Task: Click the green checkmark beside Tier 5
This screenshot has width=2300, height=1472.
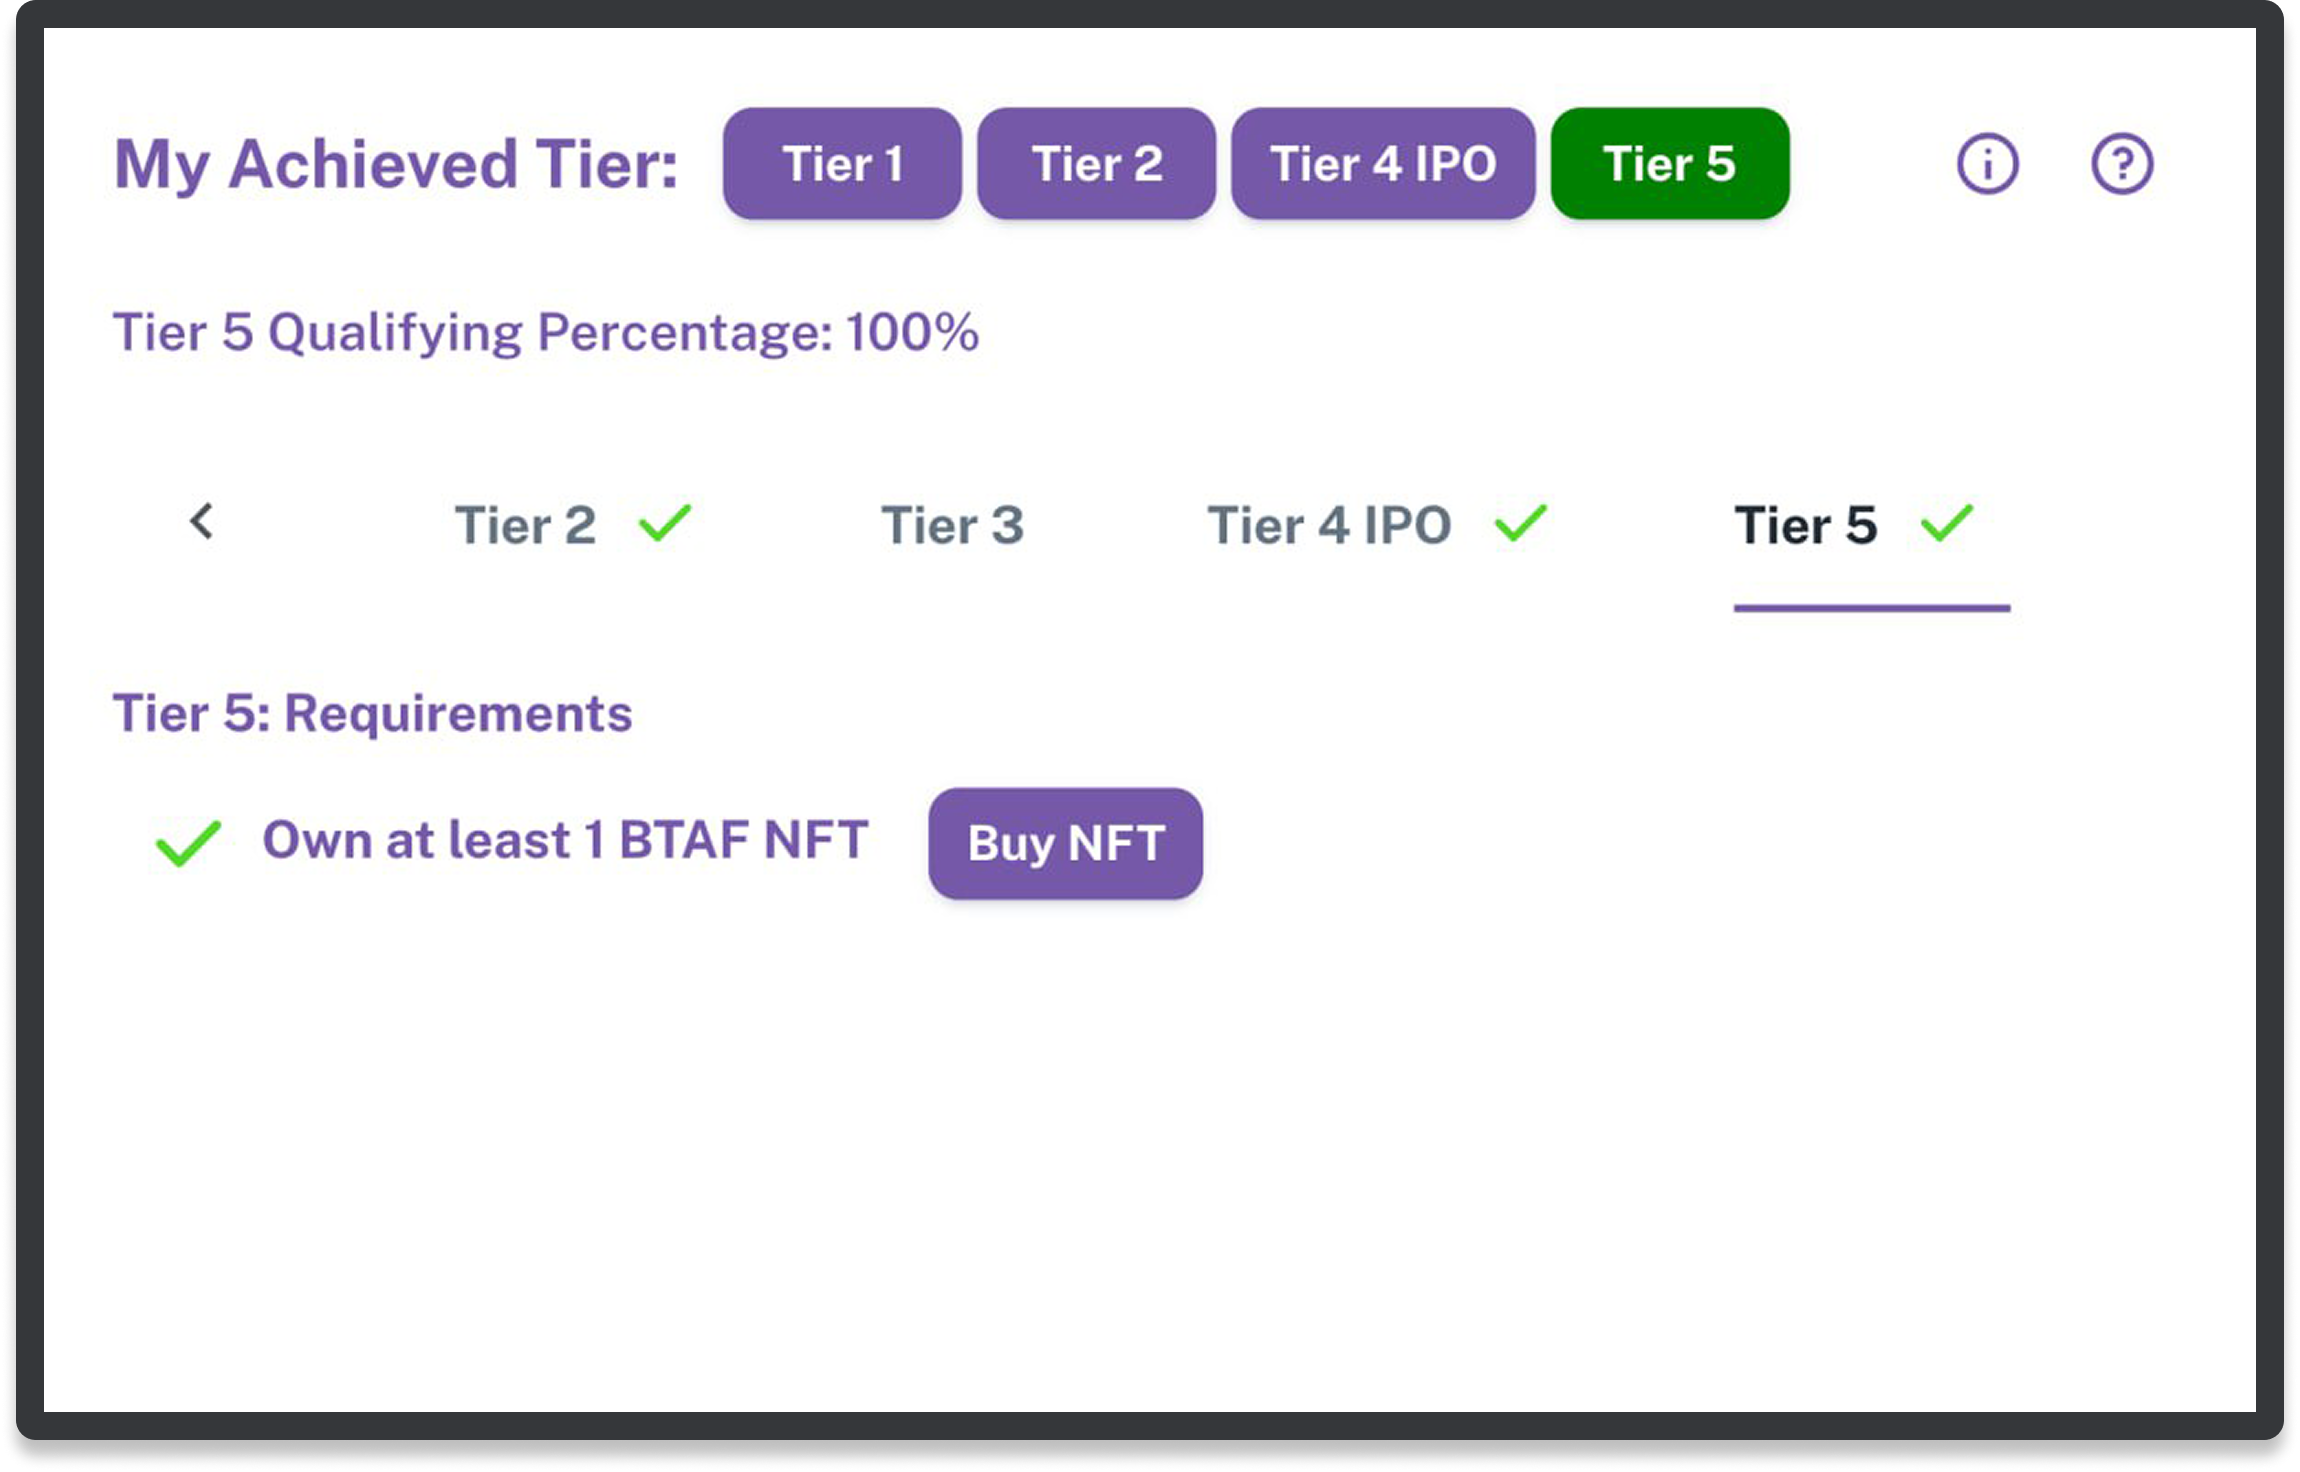Action: coord(1944,522)
